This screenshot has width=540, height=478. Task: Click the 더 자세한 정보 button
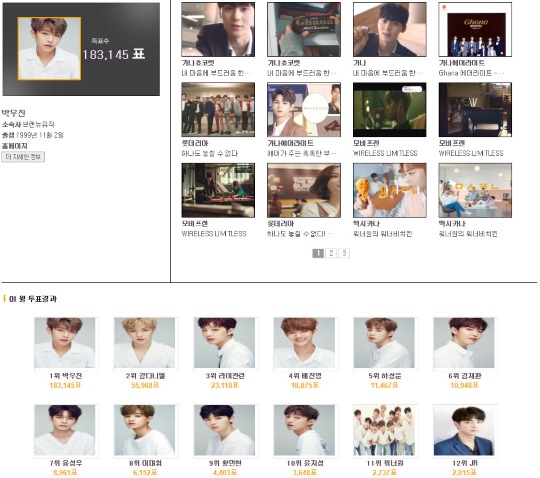(23, 157)
